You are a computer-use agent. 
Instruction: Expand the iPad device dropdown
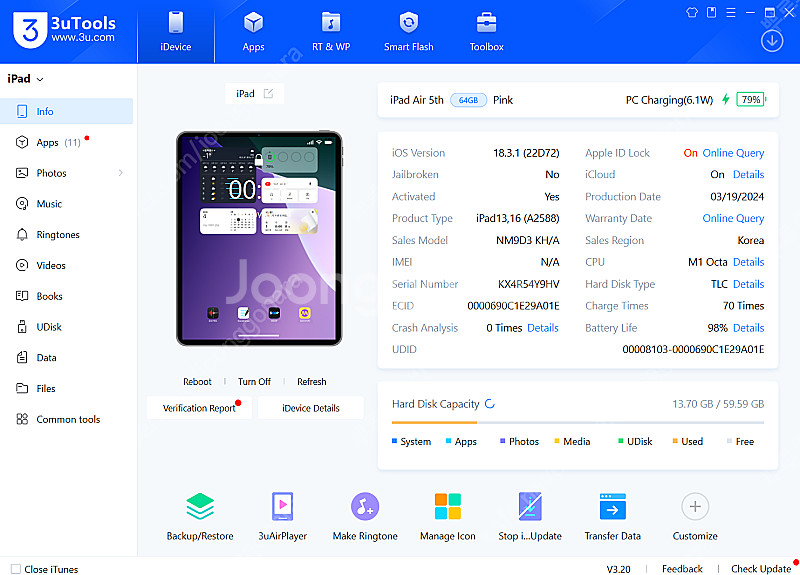(40, 79)
